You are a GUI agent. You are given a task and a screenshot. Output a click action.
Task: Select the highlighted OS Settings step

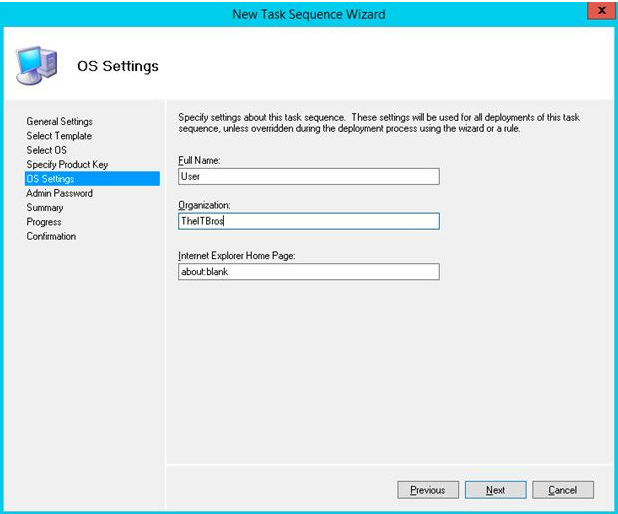92,179
